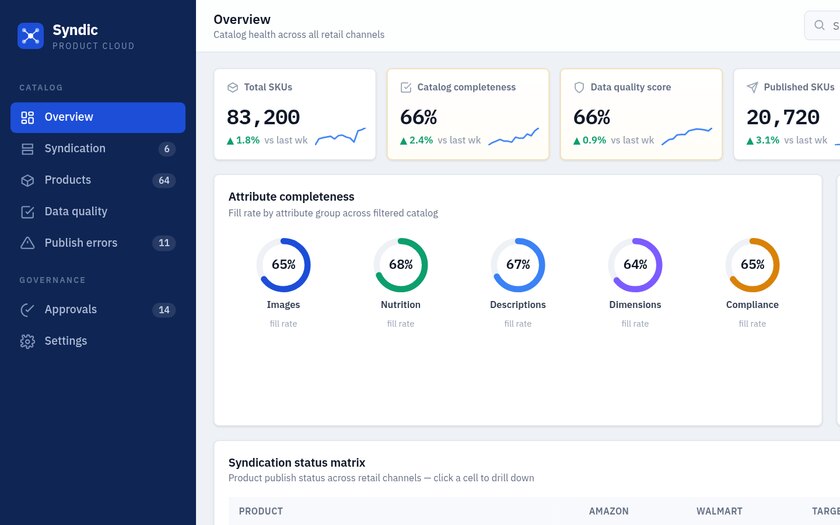Click the Dimensions 64% fill rate donut
The width and height of the screenshot is (840, 525).
pos(635,265)
